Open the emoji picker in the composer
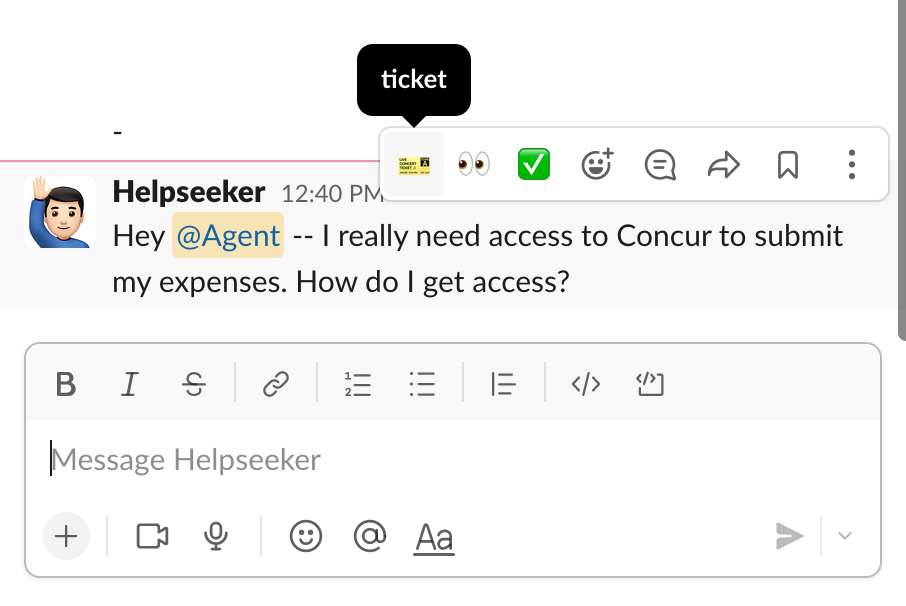The image size is (906, 606). [x=305, y=536]
